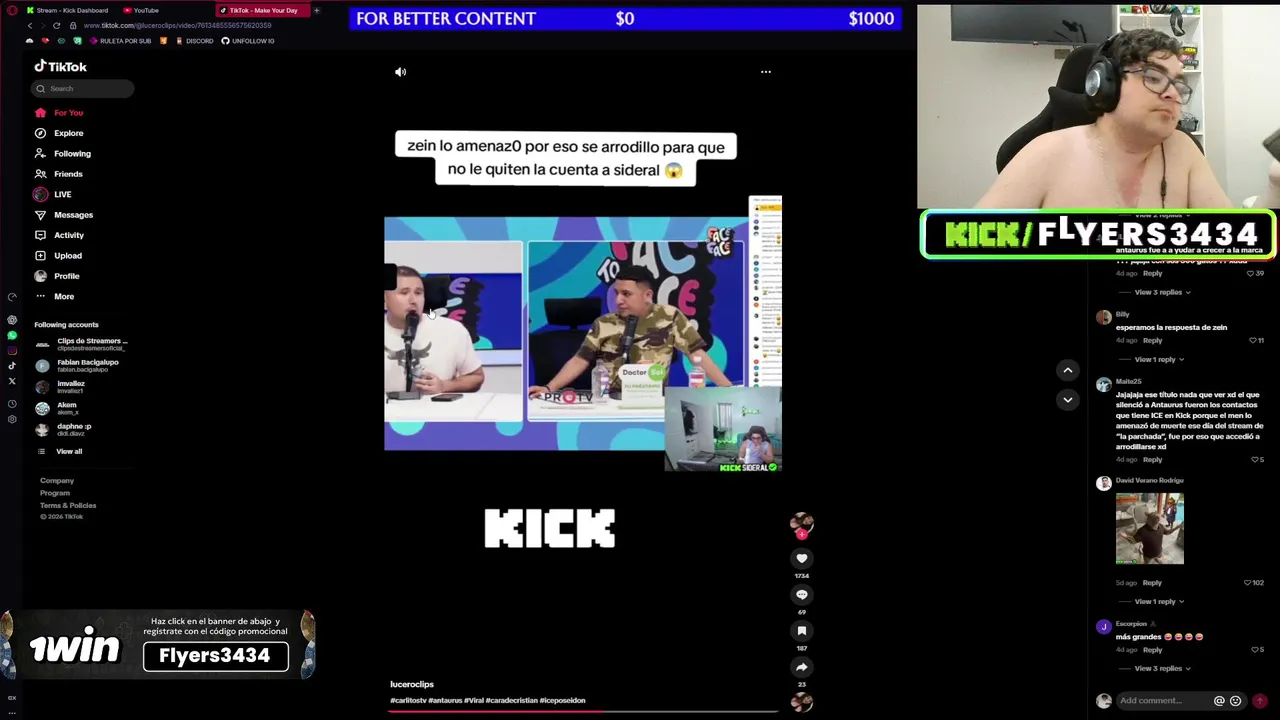Open Fabian Bacigalupo followed account
Screen dimensions: 1280x720
click(78, 365)
